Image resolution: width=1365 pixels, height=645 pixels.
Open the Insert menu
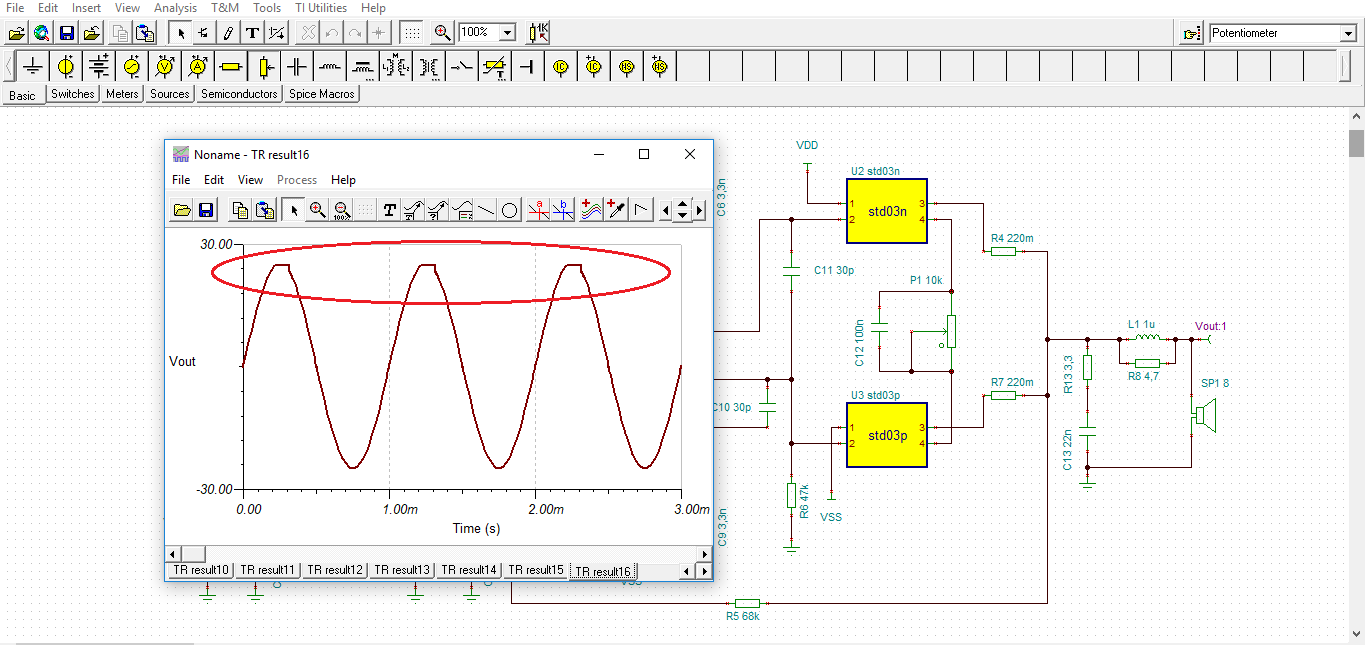(86, 8)
